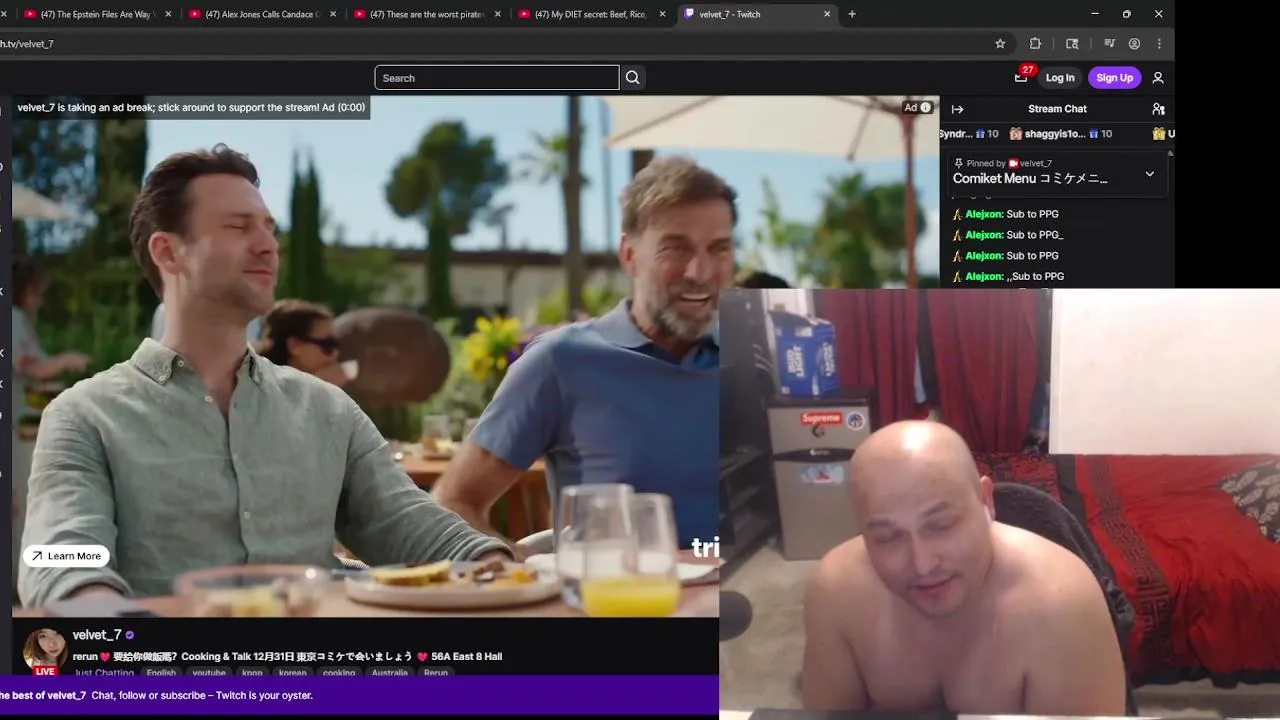The height and width of the screenshot is (720, 1280).
Task: Click the Sign Up button
Action: tap(1114, 78)
